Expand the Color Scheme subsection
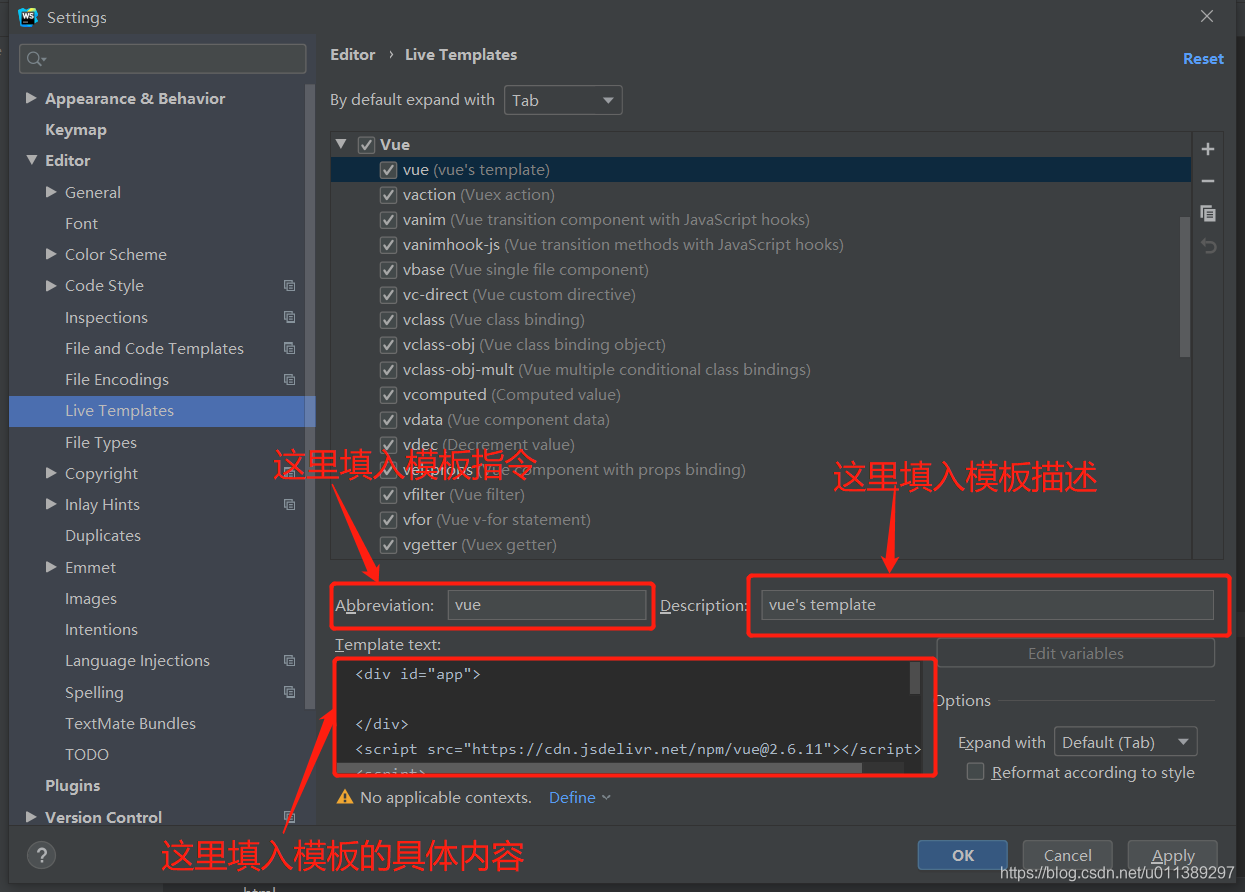 tap(51, 254)
